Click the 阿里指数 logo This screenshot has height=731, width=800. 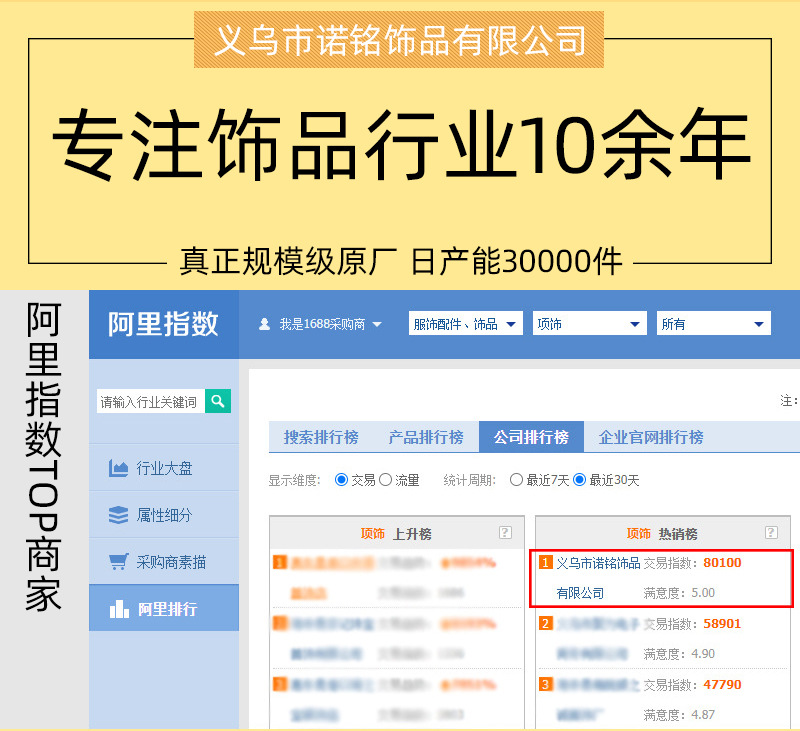[x=163, y=324]
